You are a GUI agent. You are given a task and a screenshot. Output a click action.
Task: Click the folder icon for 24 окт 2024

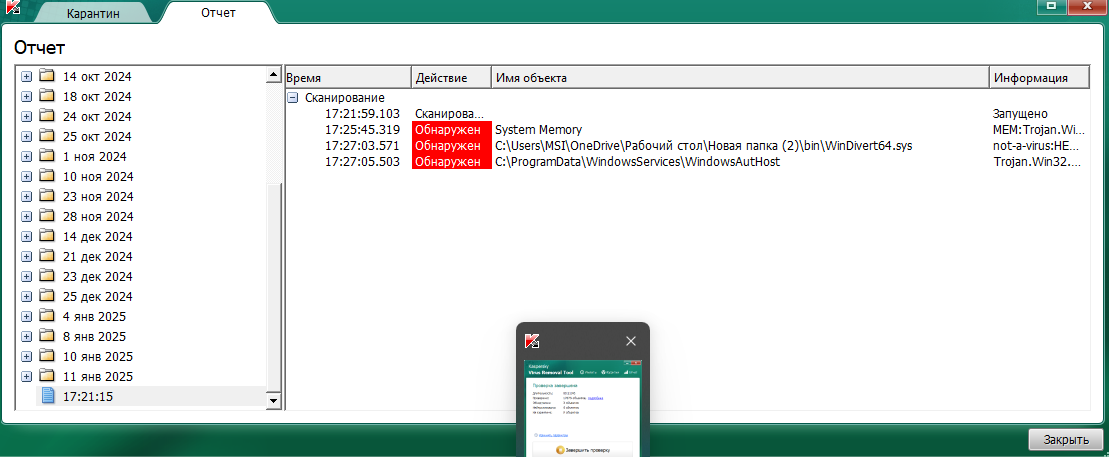[x=47, y=115]
